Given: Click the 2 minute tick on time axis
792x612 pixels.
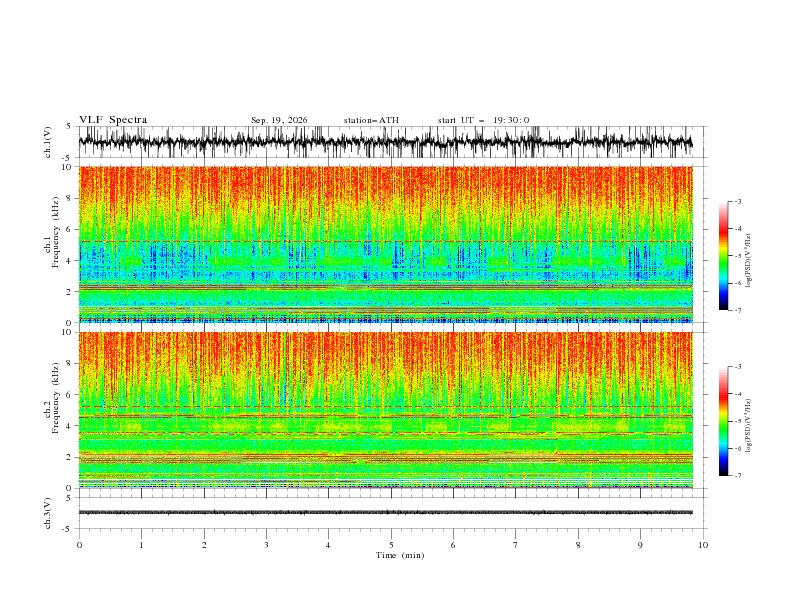Looking at the screenshot, I should pyautogui.click(x=204, y=545).
